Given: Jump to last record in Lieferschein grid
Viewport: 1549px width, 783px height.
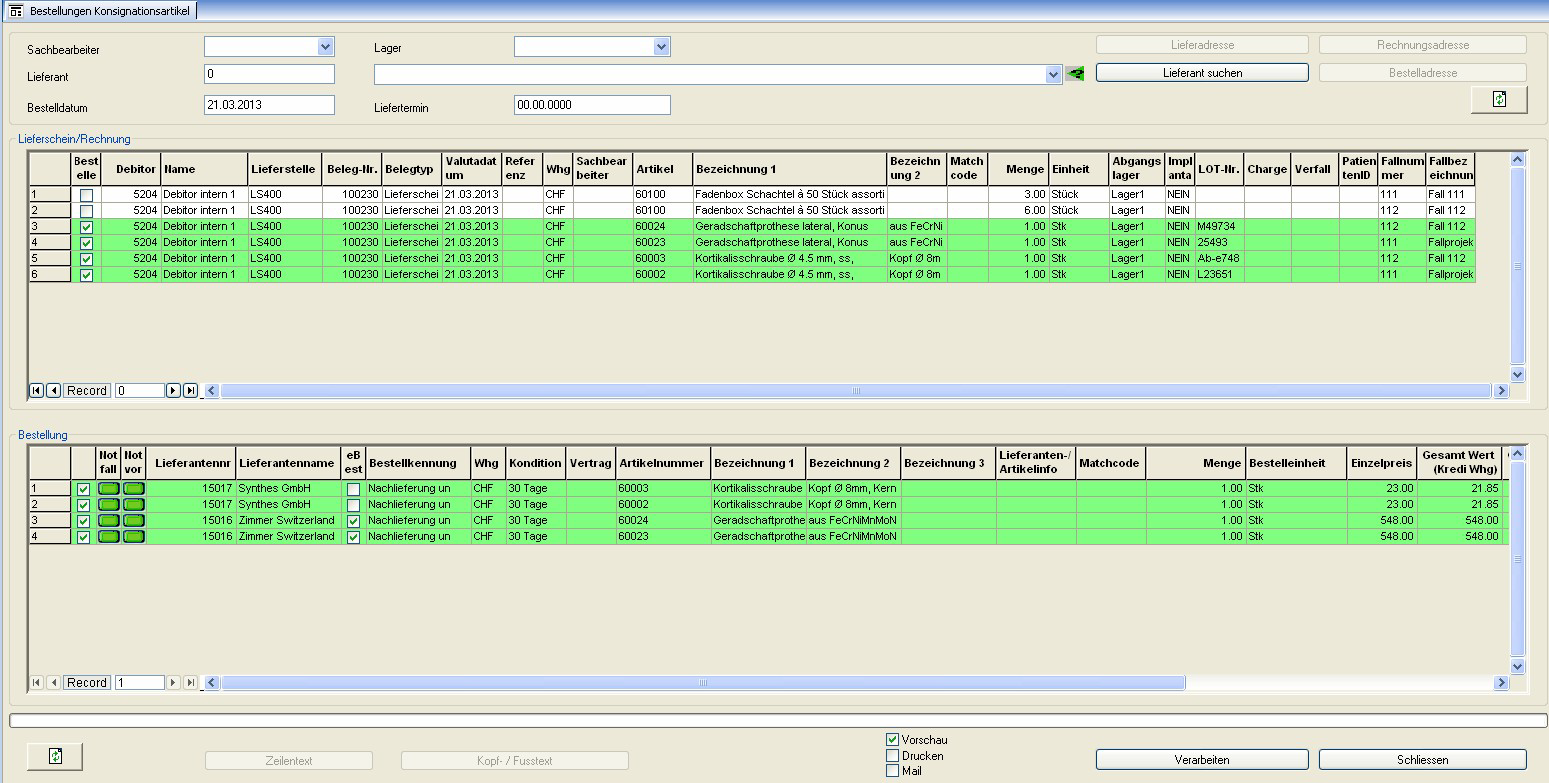Looking at the screenshot, I should 190,391.
